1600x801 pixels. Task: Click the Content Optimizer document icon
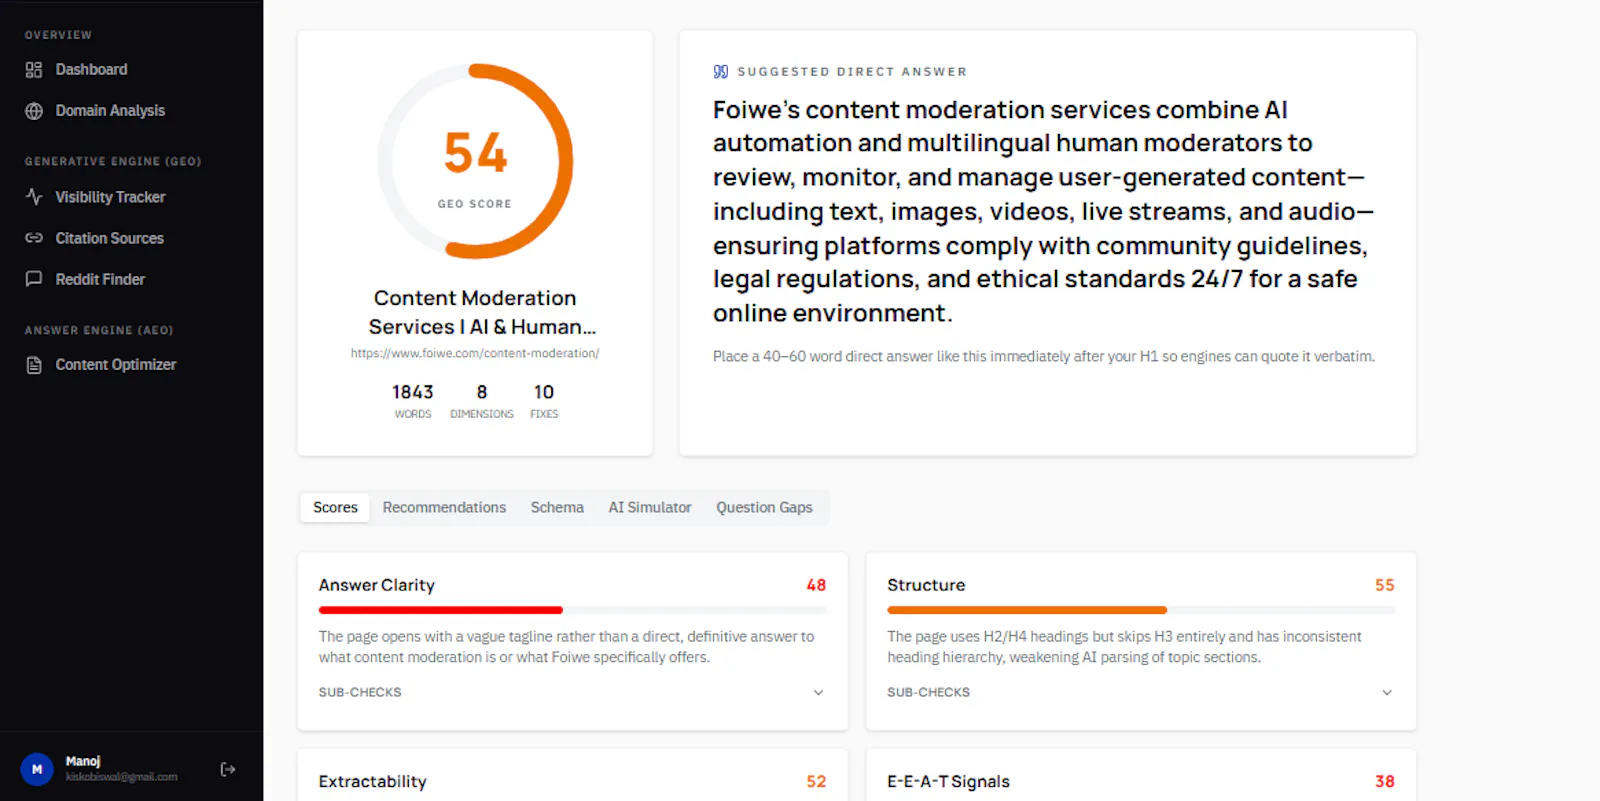click(34, 365)
